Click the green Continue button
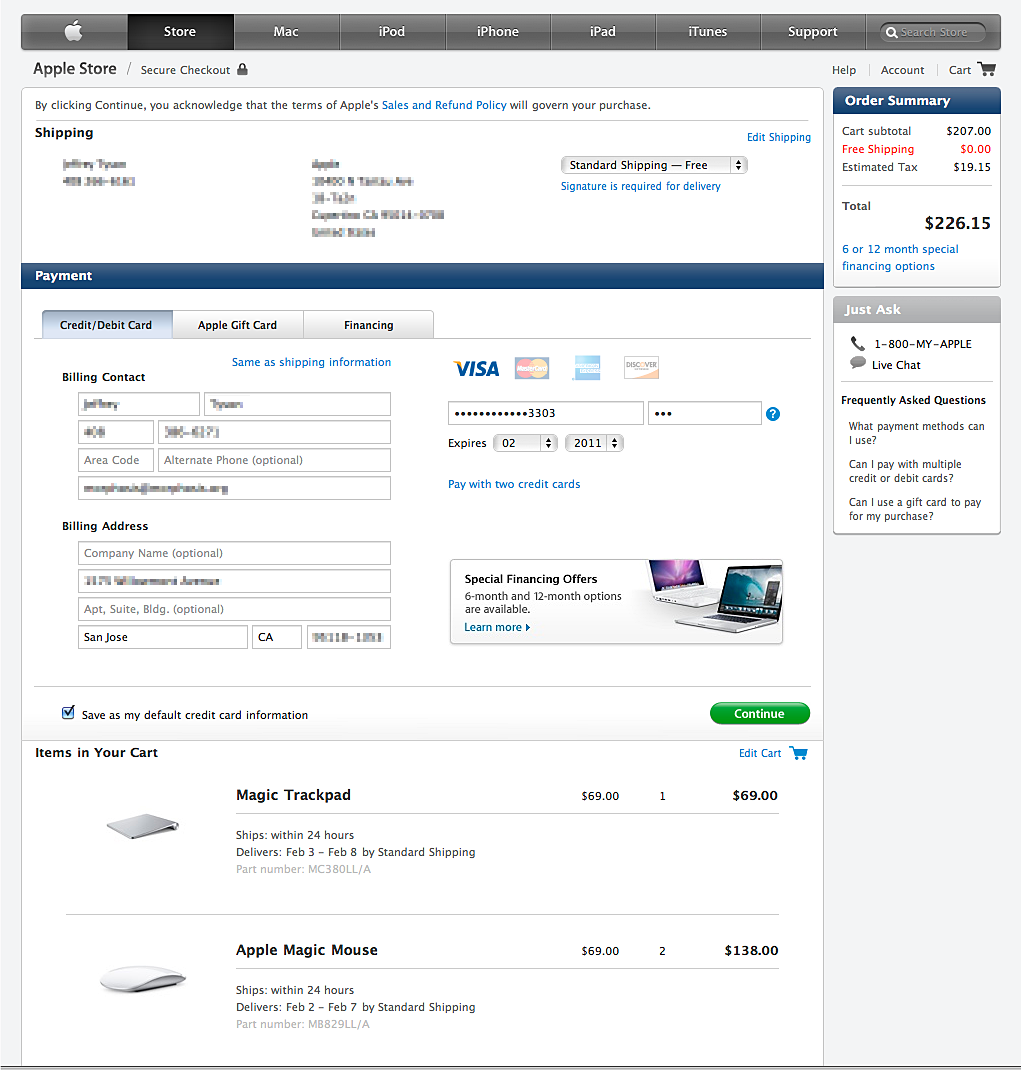 pyautogui.click(x=760, y=713)
